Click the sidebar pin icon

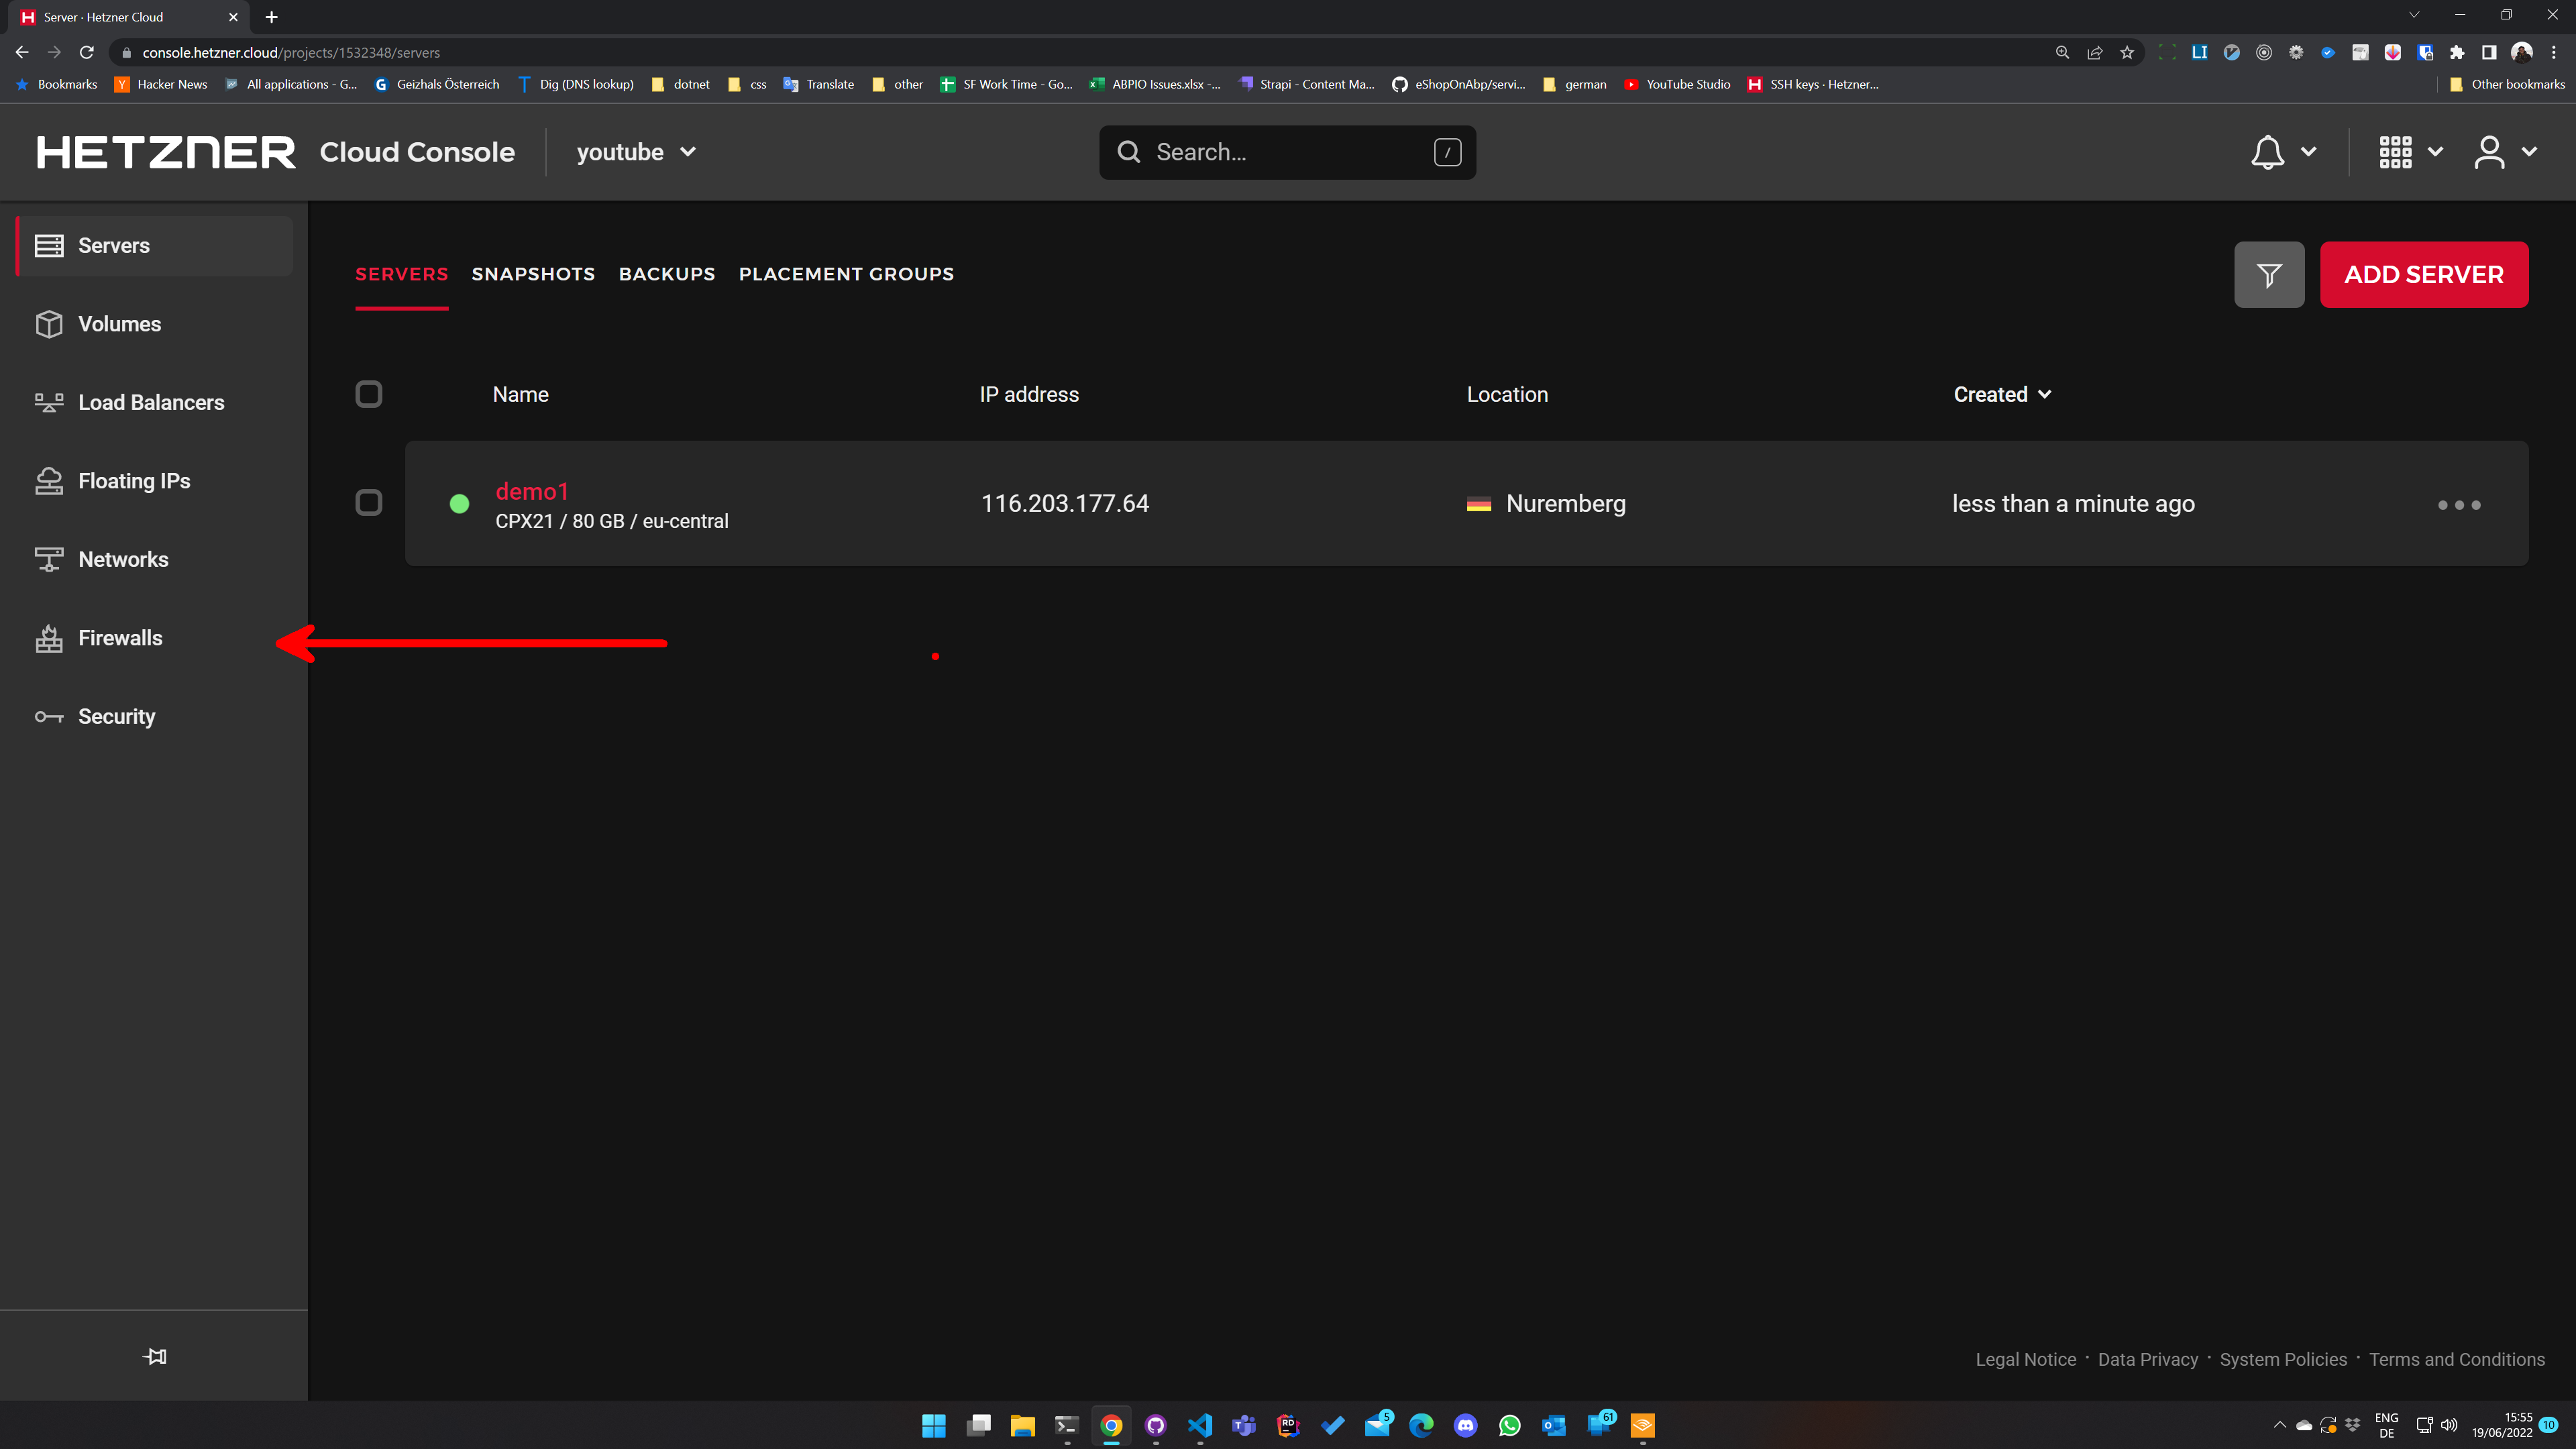tap(154, 1356)
